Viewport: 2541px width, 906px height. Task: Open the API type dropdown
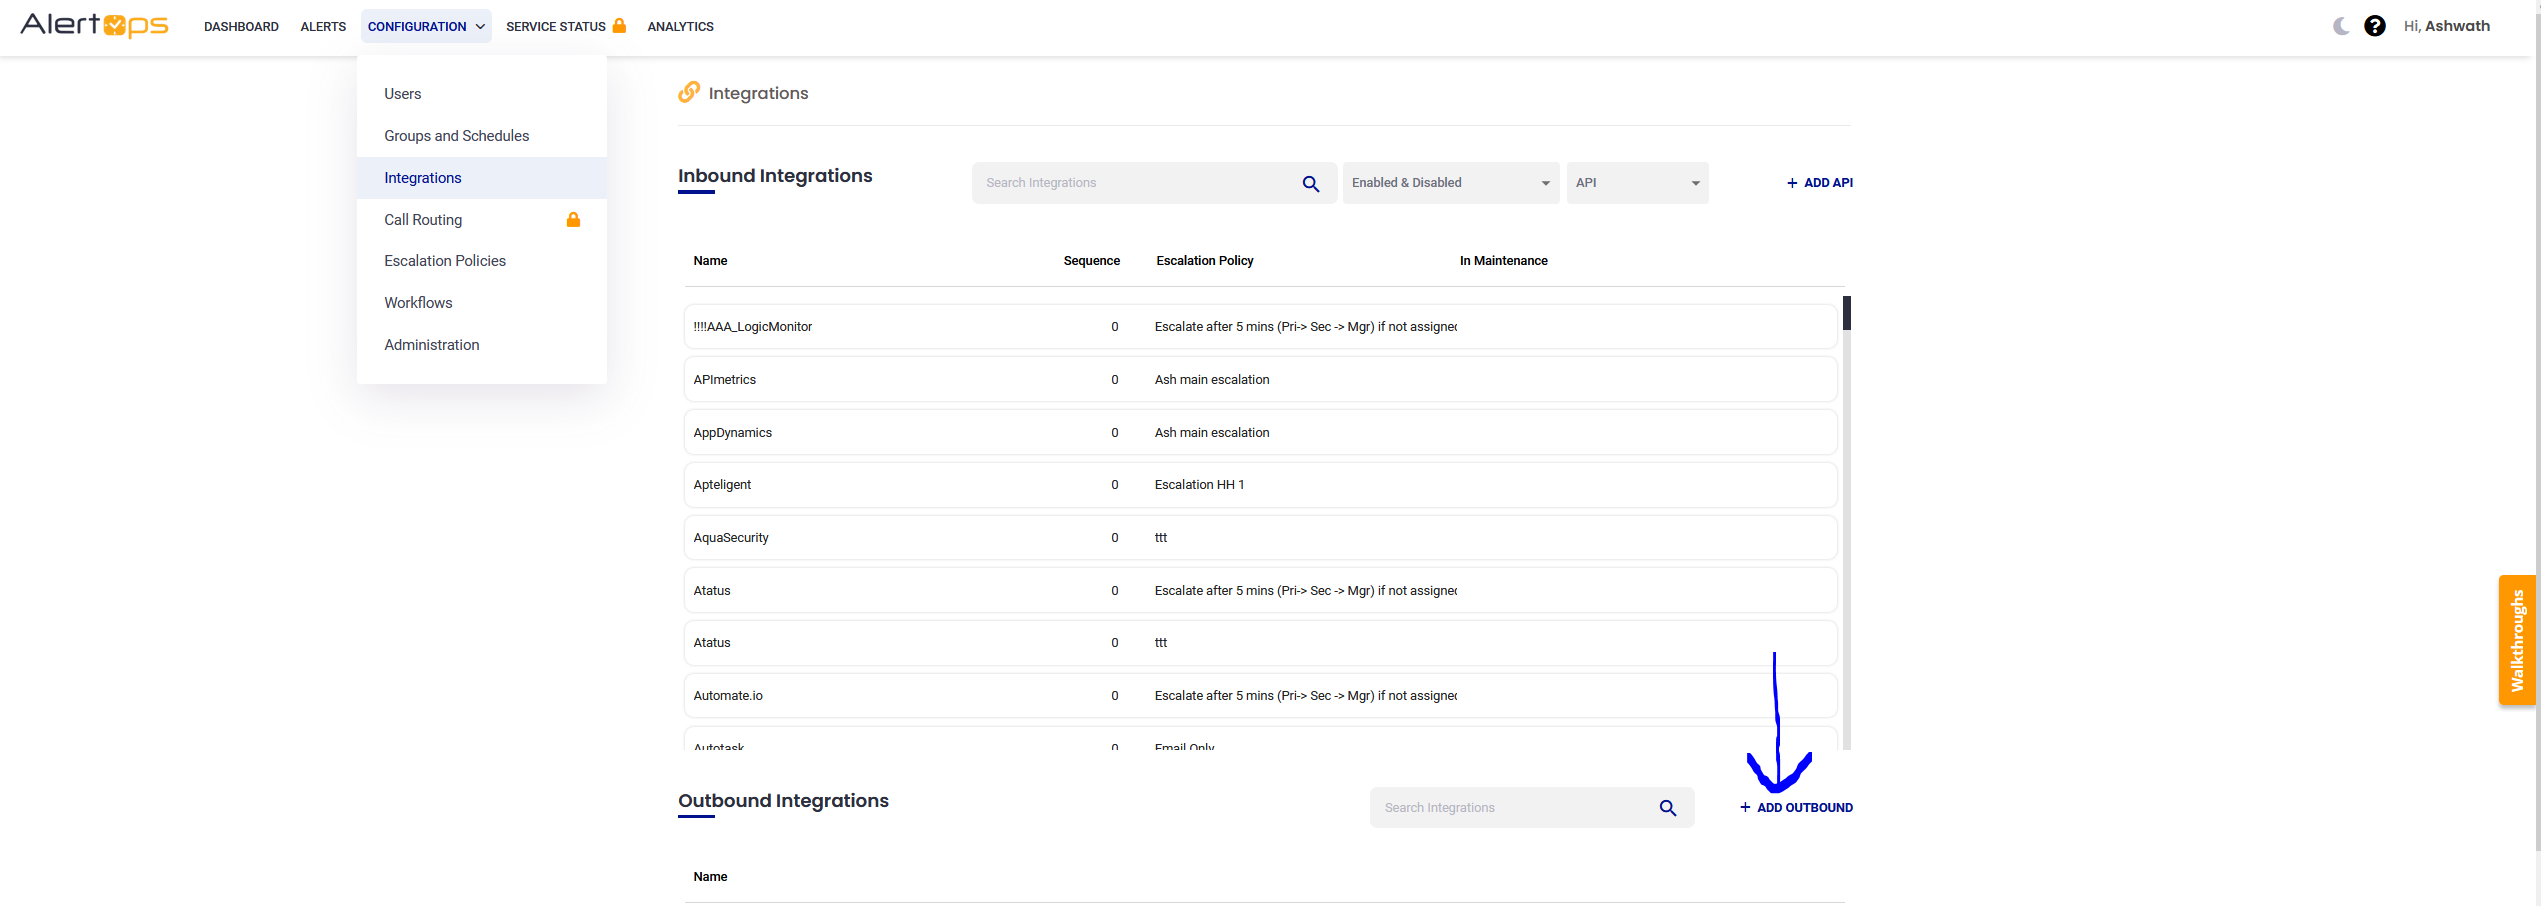[x=1637, y=183]
